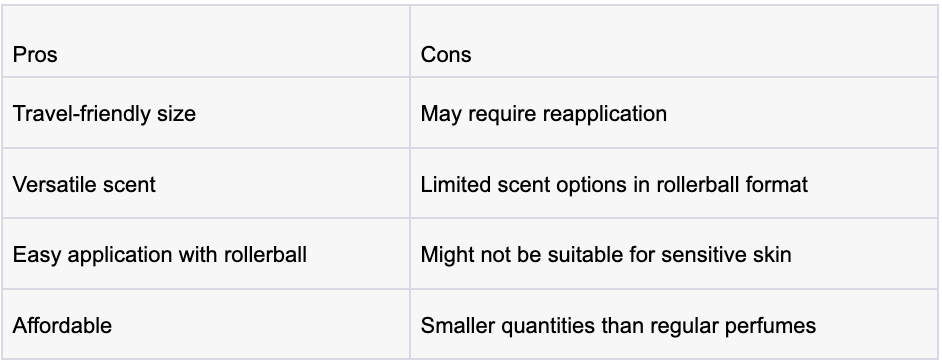Screen dimensions: 942x364
Task: Click the Affordable cell
Action: [x=206, y=324]
